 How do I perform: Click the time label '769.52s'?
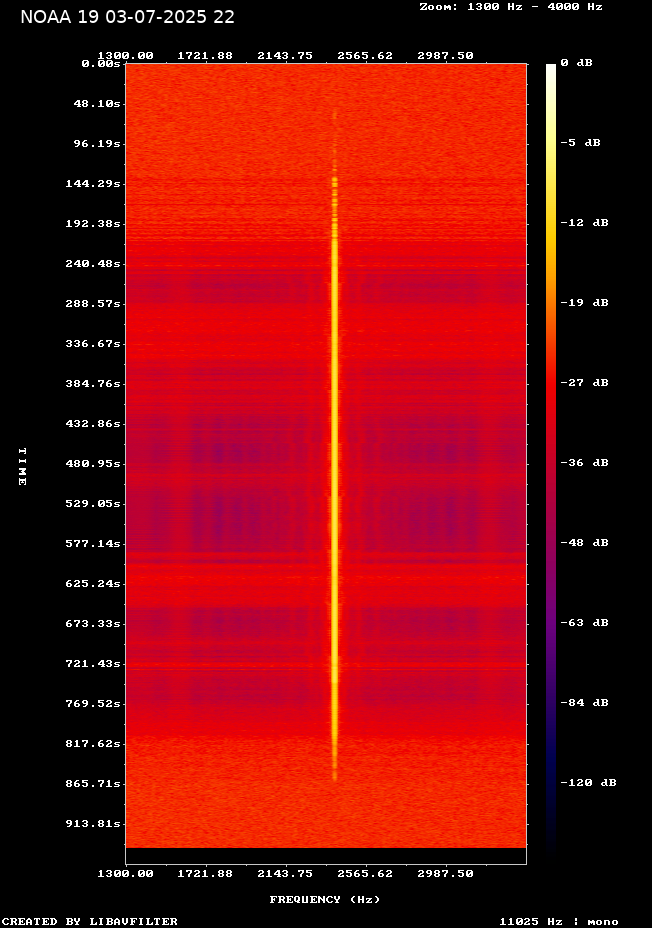coord(93,704)
